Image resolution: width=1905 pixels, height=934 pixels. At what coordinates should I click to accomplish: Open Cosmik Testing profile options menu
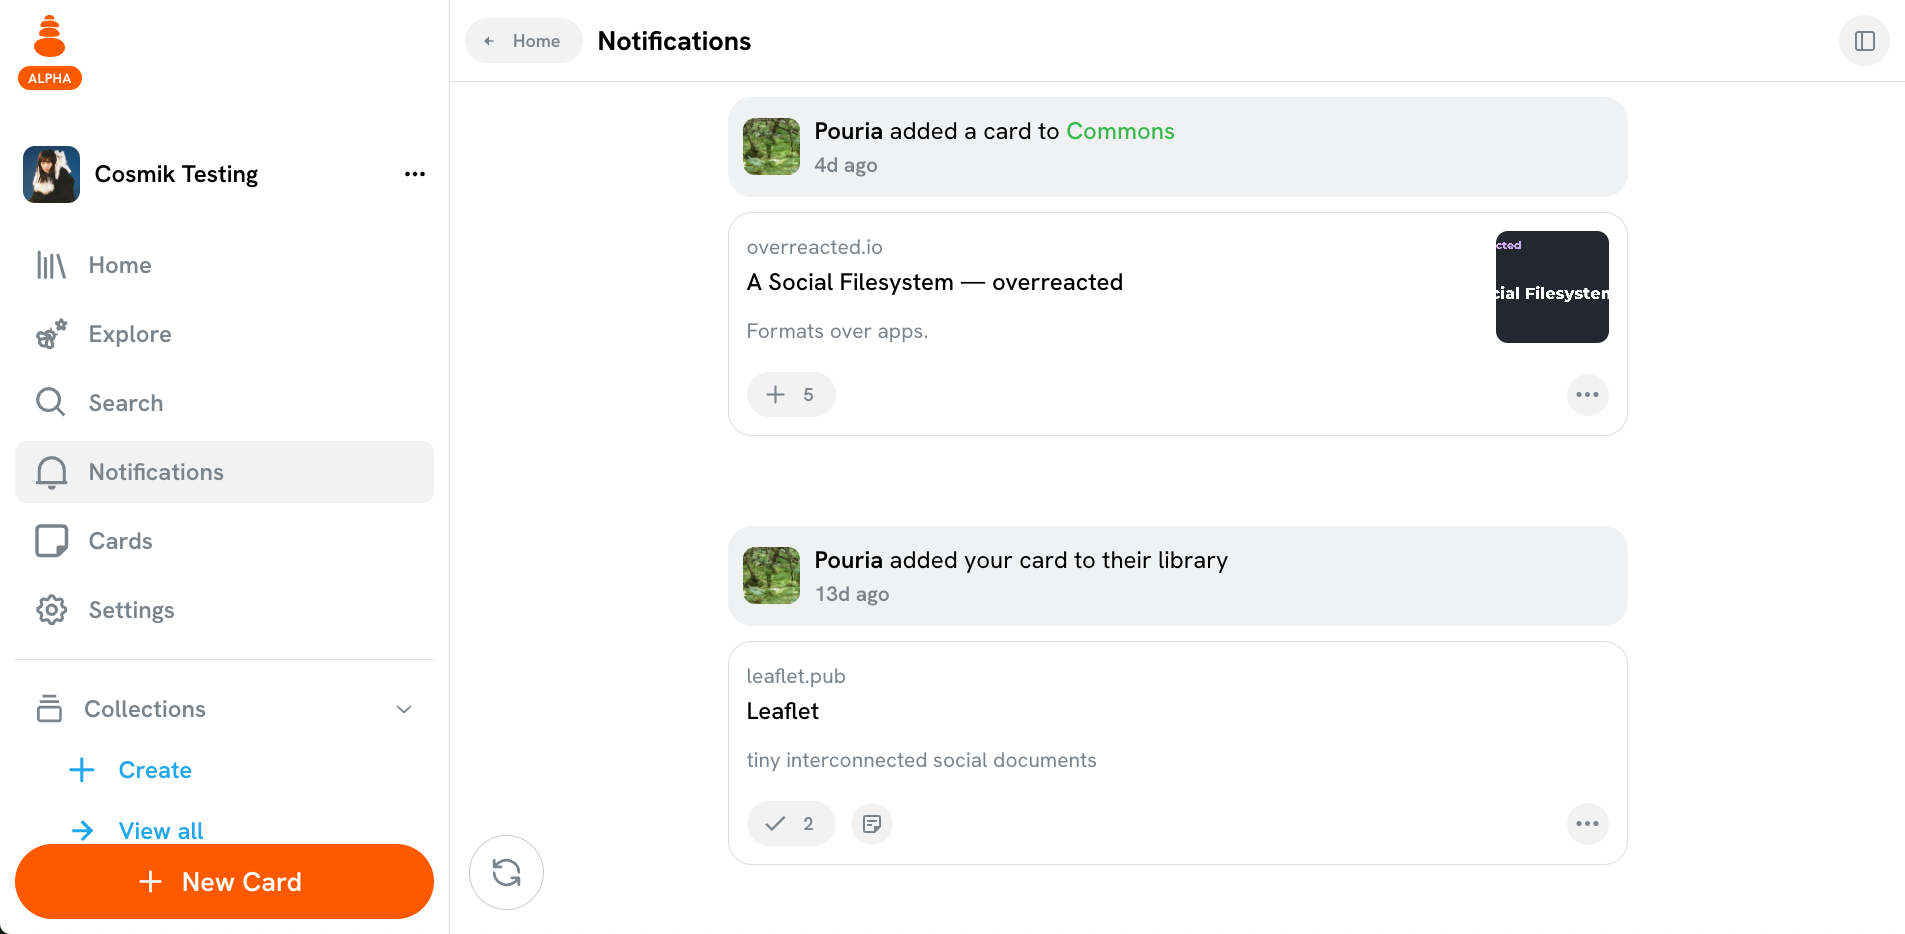pyautogui.click(x=415, y=174)
